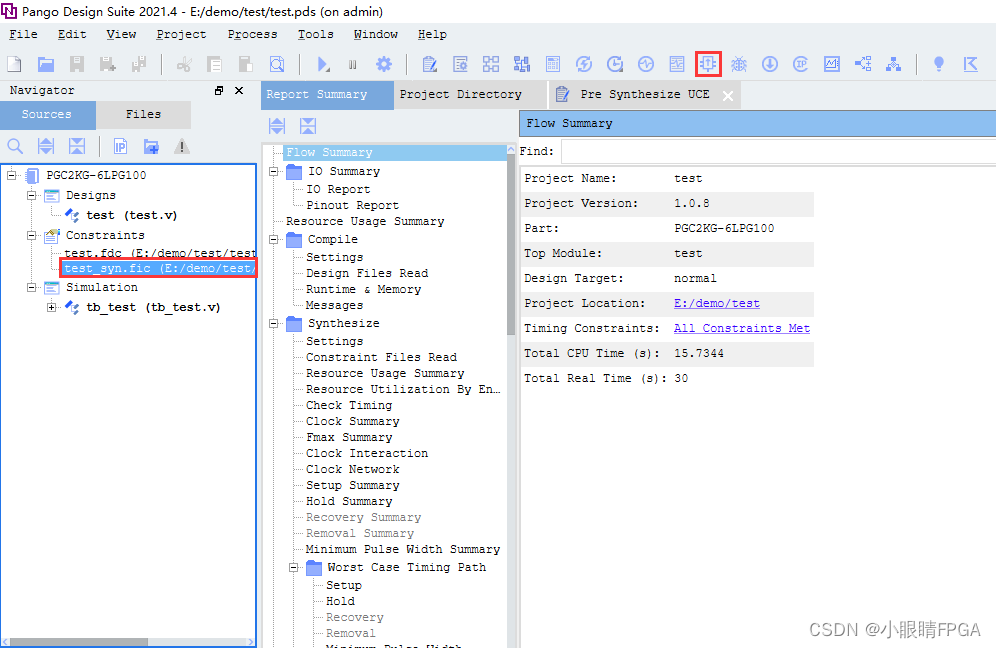The image size is (996, 648).
Task: Open the Help menu
Action: tap(432, 34)
